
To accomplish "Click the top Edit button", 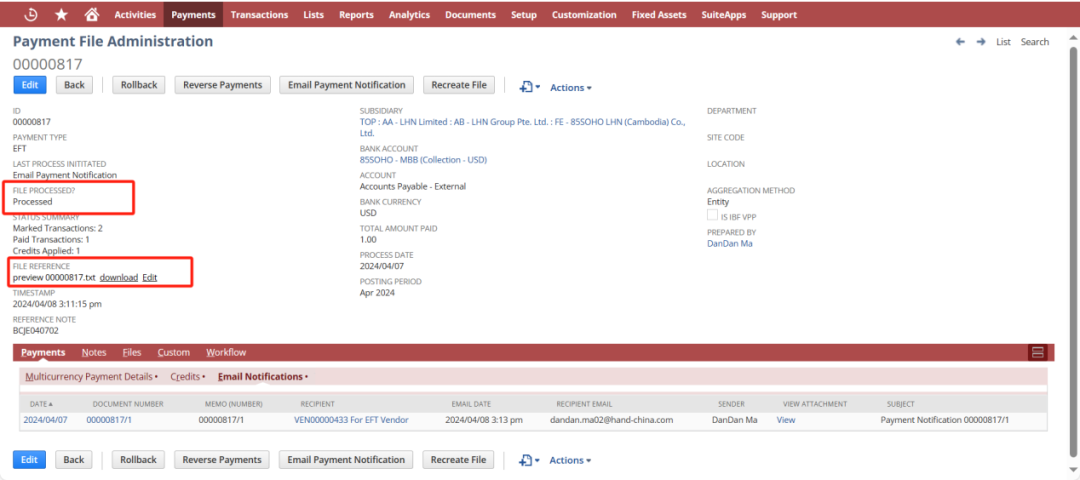I will [x=30, y=85].
